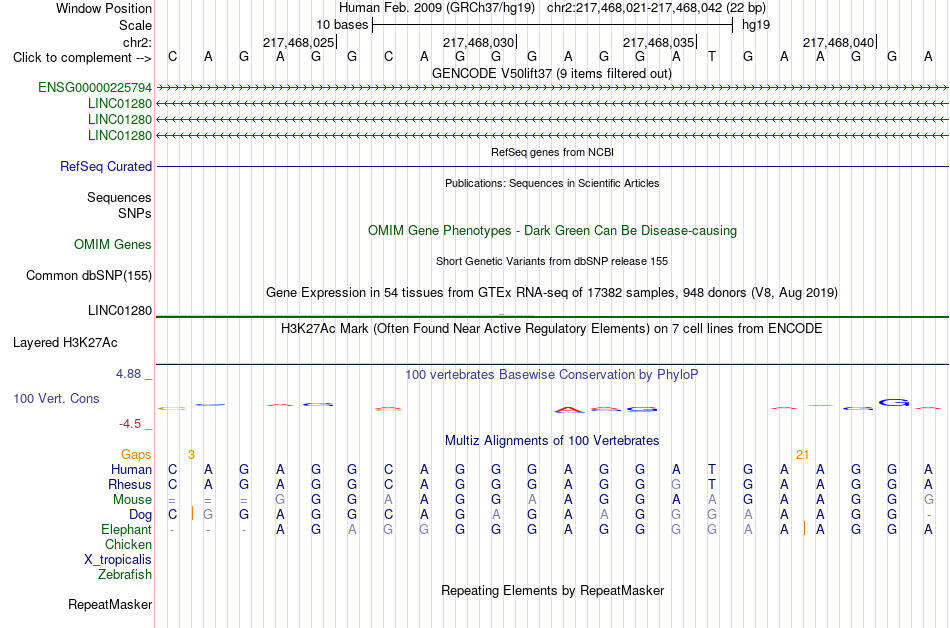Click the Human species row label
The height and width of the screenshot is (628, 950).
(x=131, y=470)
